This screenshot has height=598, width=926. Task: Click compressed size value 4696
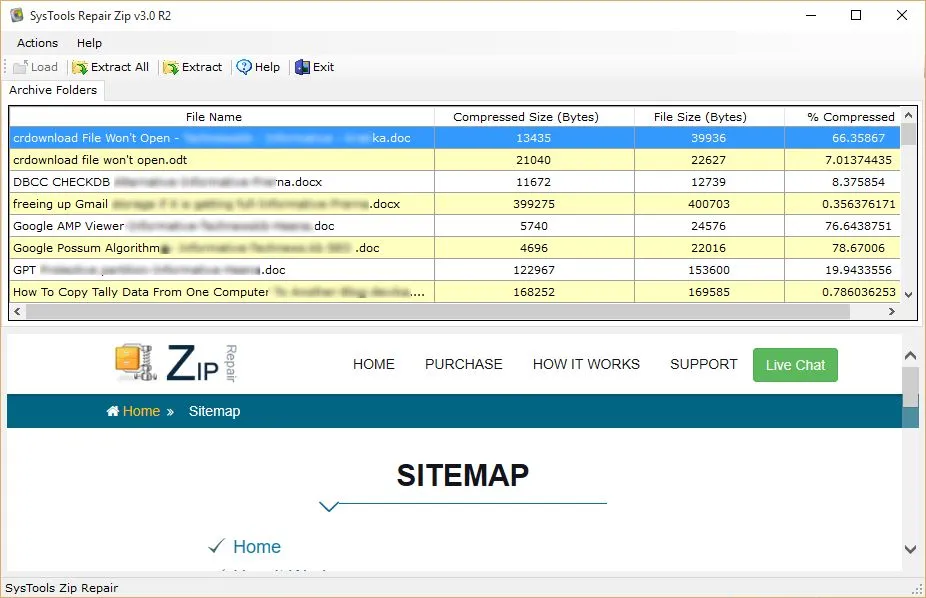click(534, 249)
